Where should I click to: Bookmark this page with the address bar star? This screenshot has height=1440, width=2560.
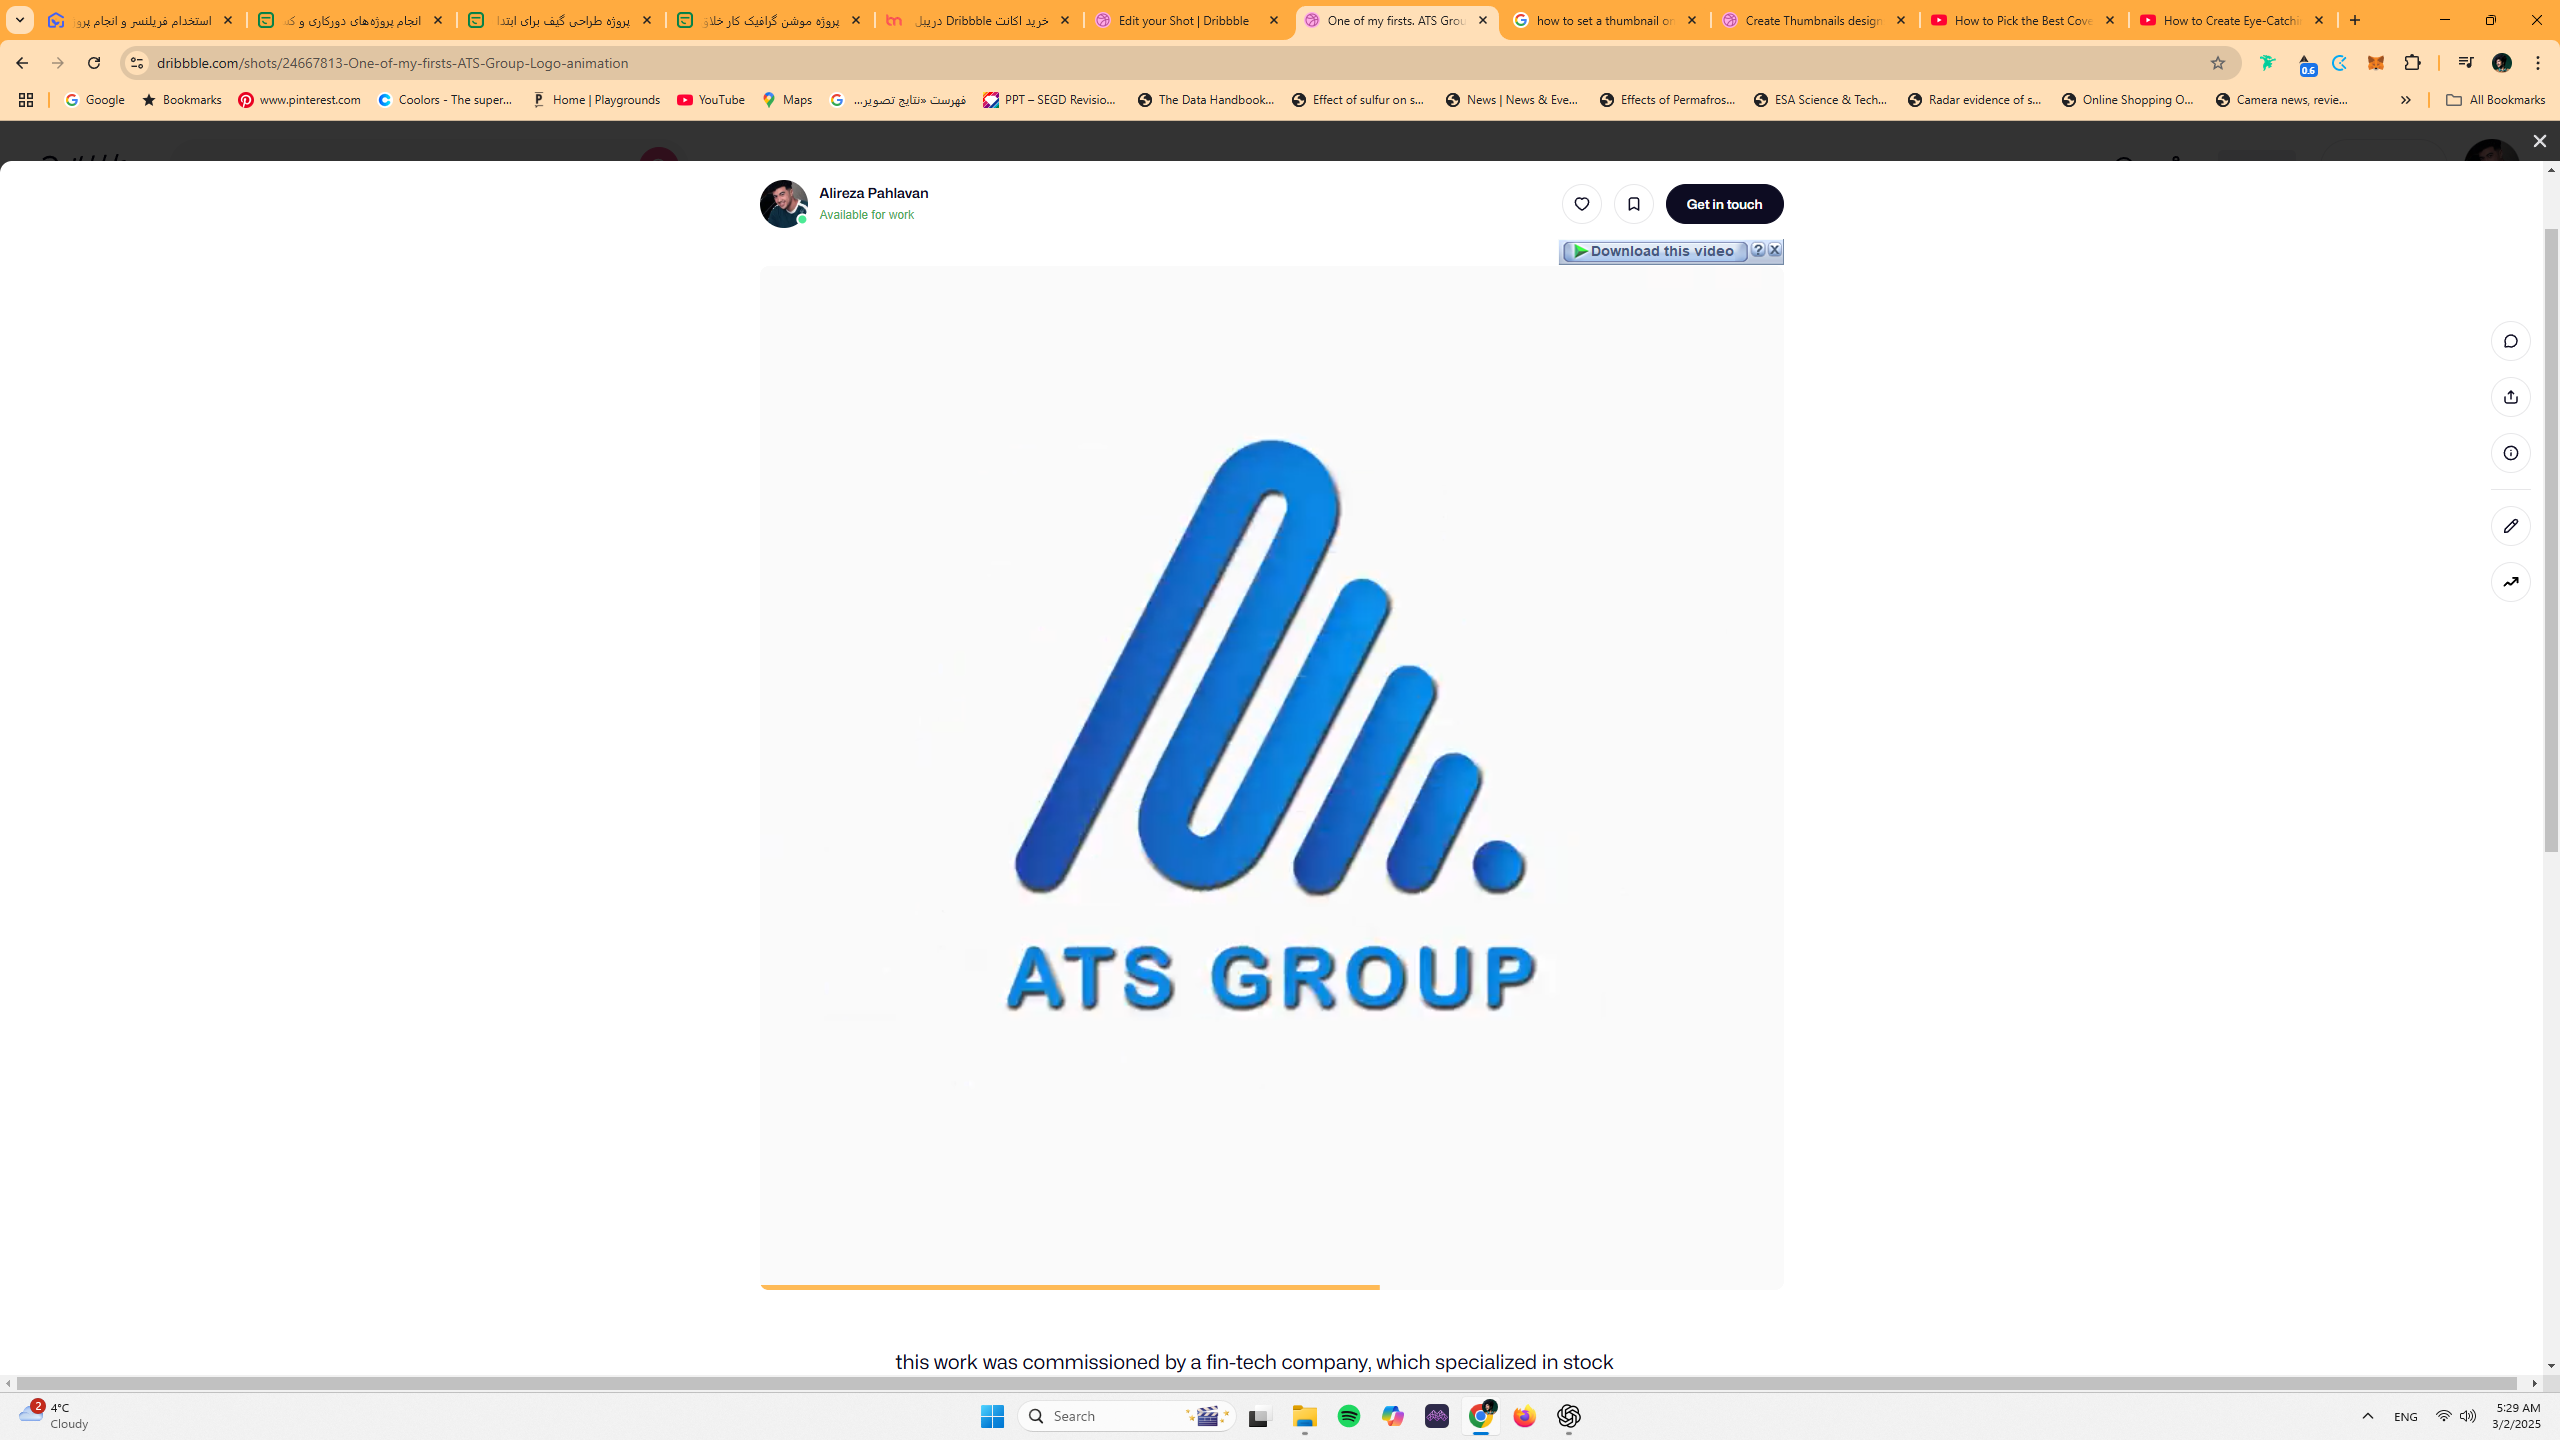(2219, 62)
